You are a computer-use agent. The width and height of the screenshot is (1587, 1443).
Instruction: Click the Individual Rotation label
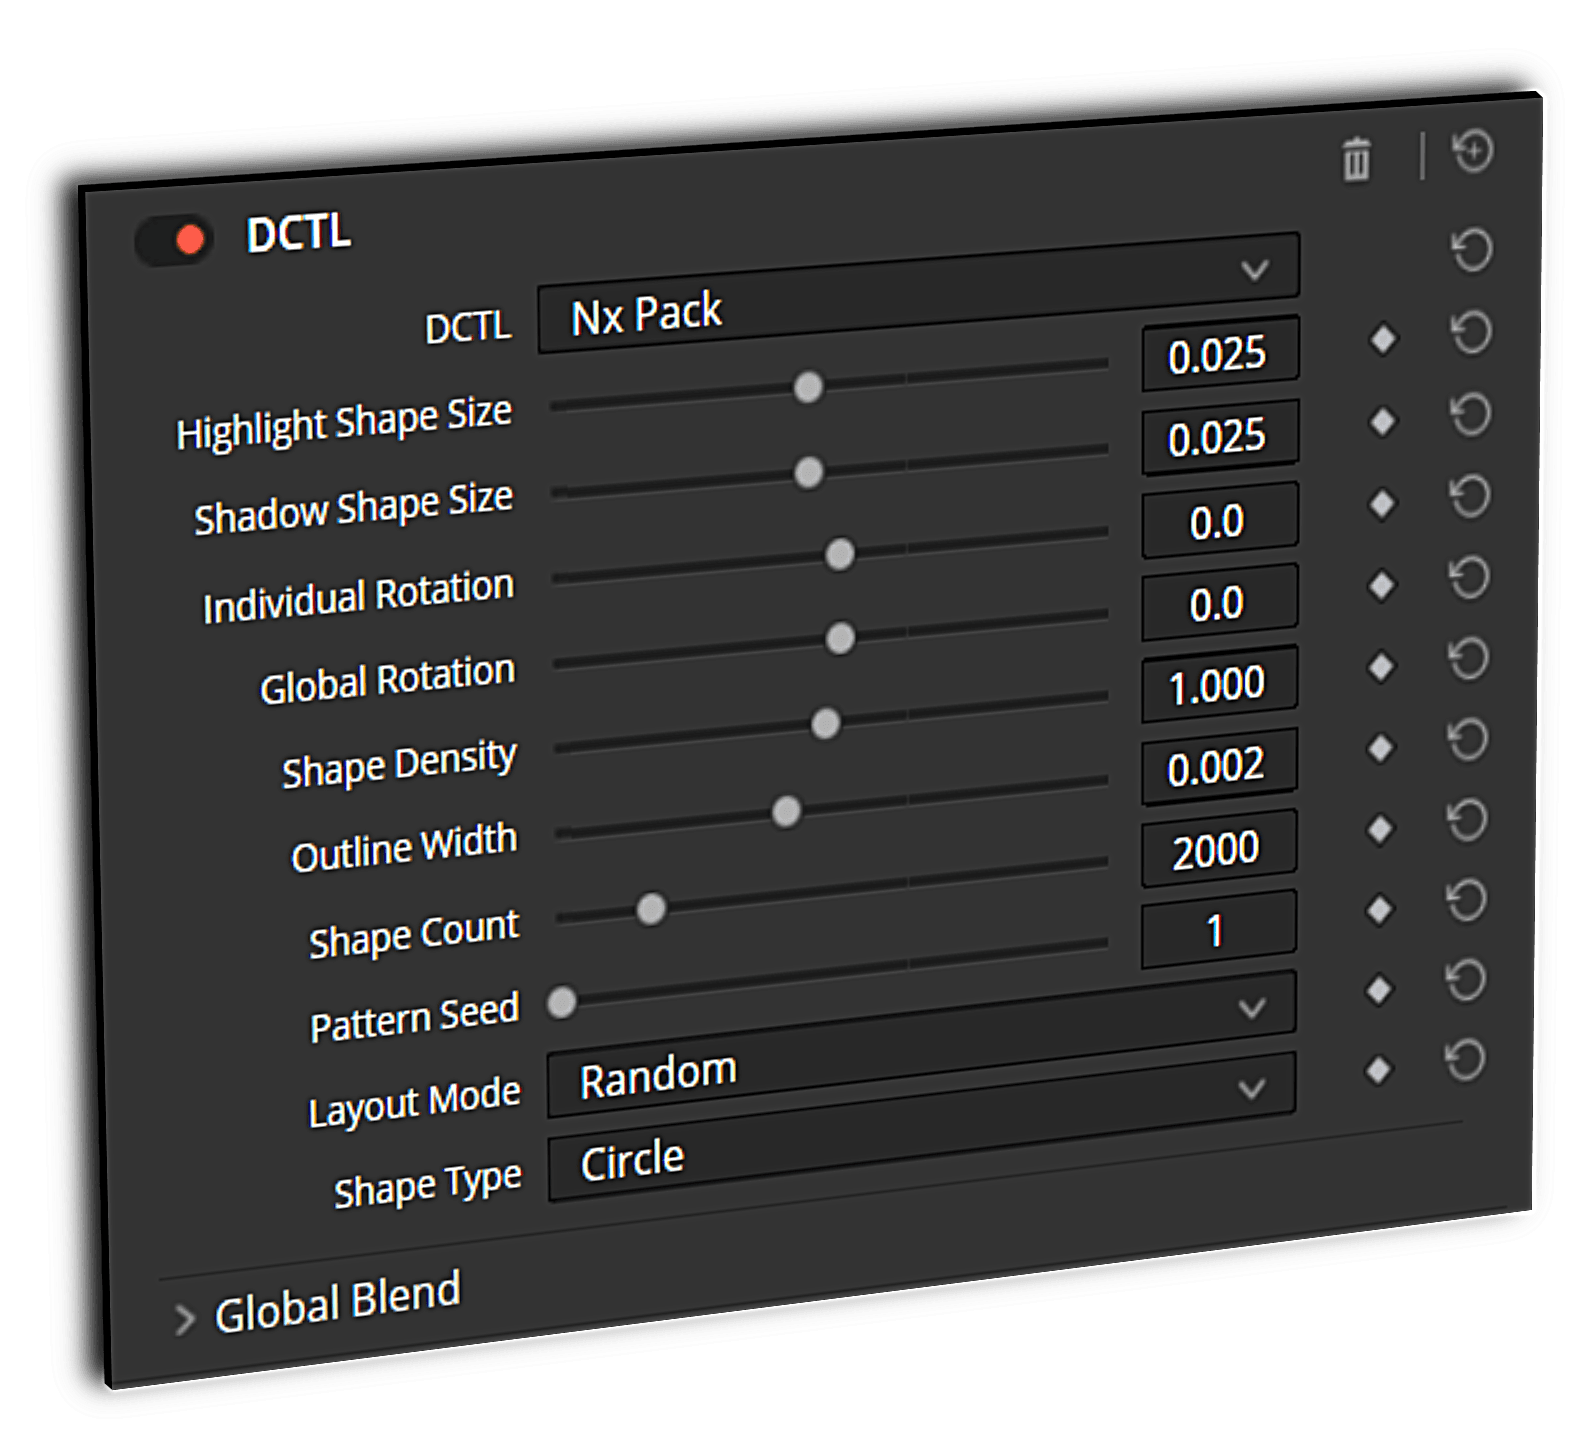click(x=358, y=597)
